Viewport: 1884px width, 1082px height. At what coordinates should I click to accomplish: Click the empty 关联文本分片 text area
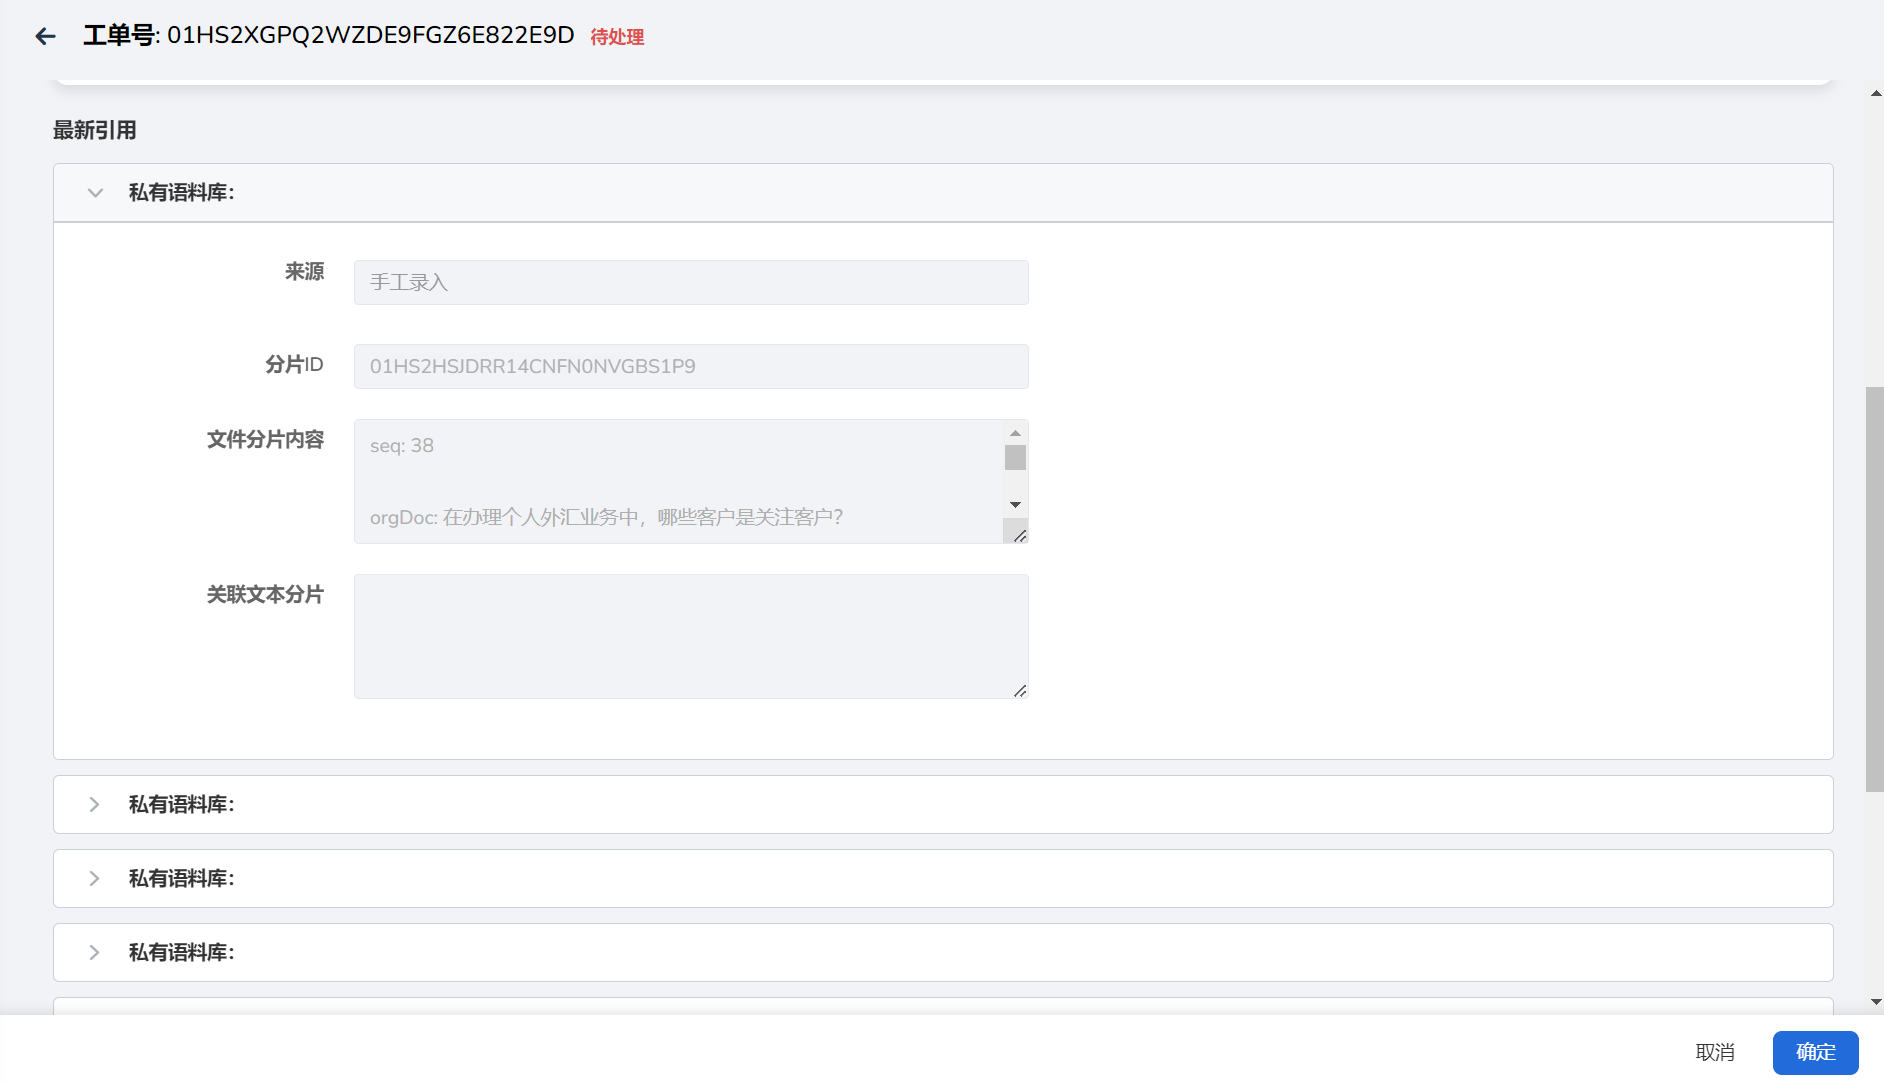pos(690,636)
